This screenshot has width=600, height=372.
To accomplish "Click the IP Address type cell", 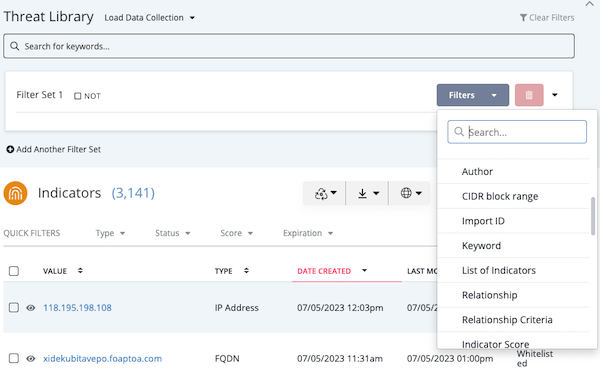I will (x=236, y=308).
